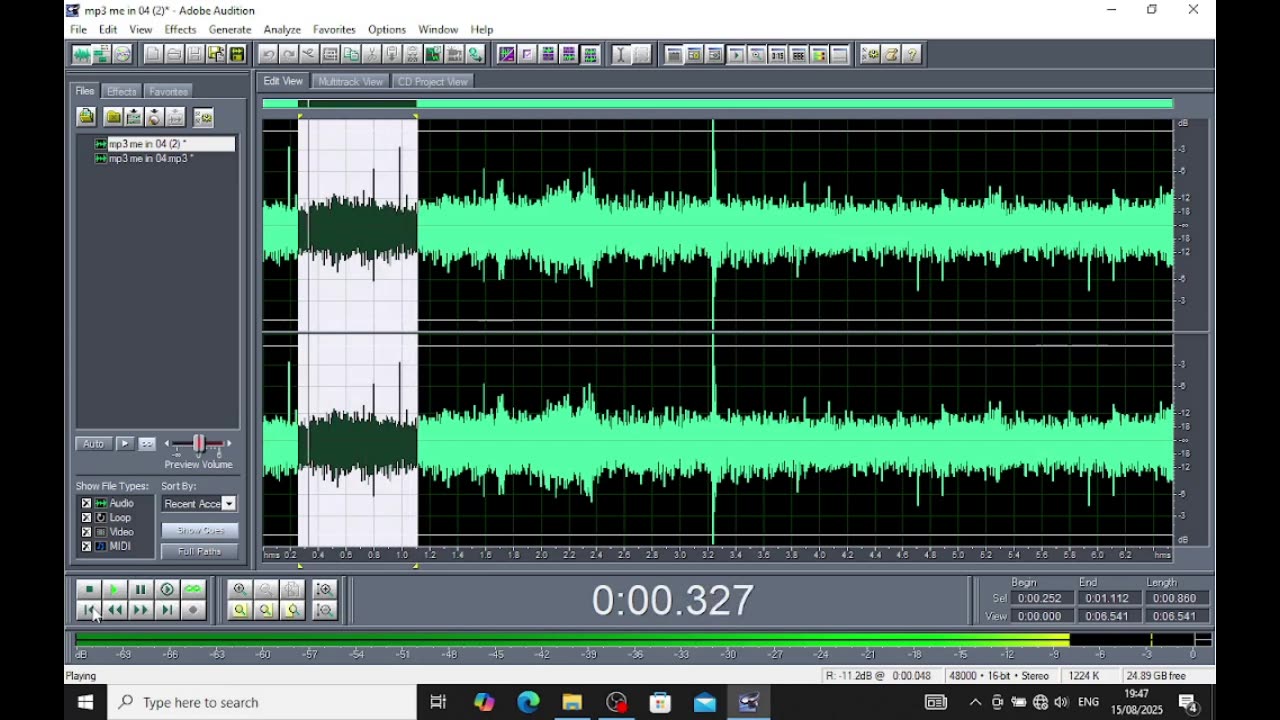The image size is (1280, 720).
Task: Click the Fast Forward transport button
Action: (x=140, y=610)
